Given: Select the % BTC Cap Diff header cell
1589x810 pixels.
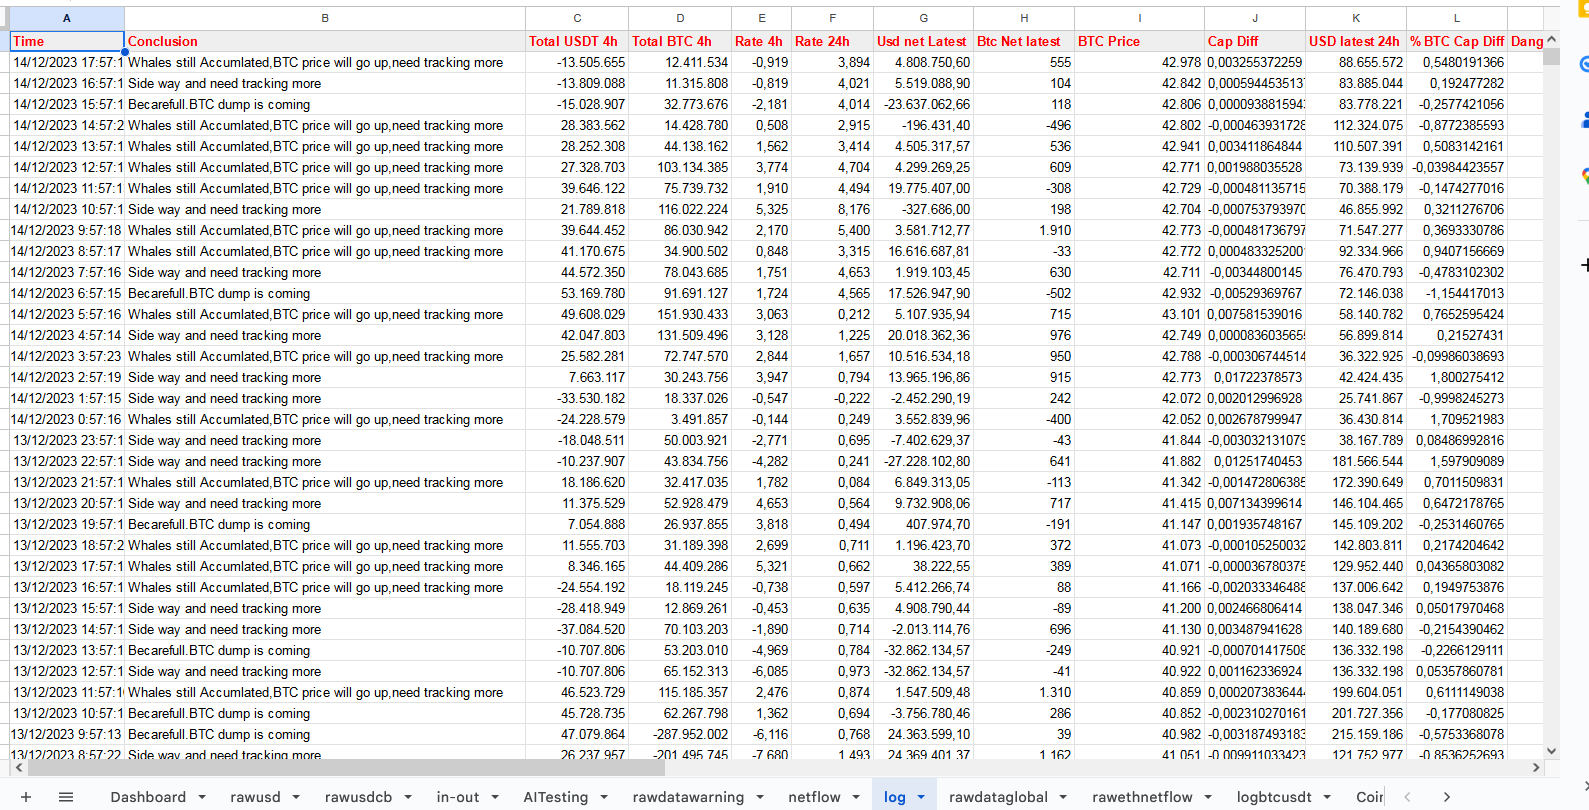Looking at the screenshot, I should click(x=1456, y=41).
